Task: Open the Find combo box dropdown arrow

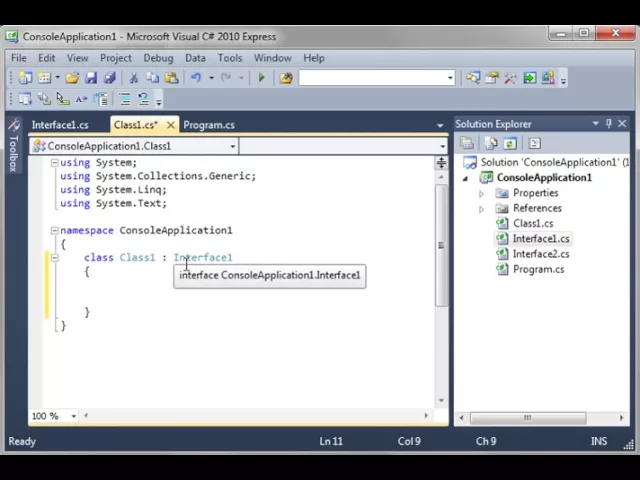Action: click(450, 78)
